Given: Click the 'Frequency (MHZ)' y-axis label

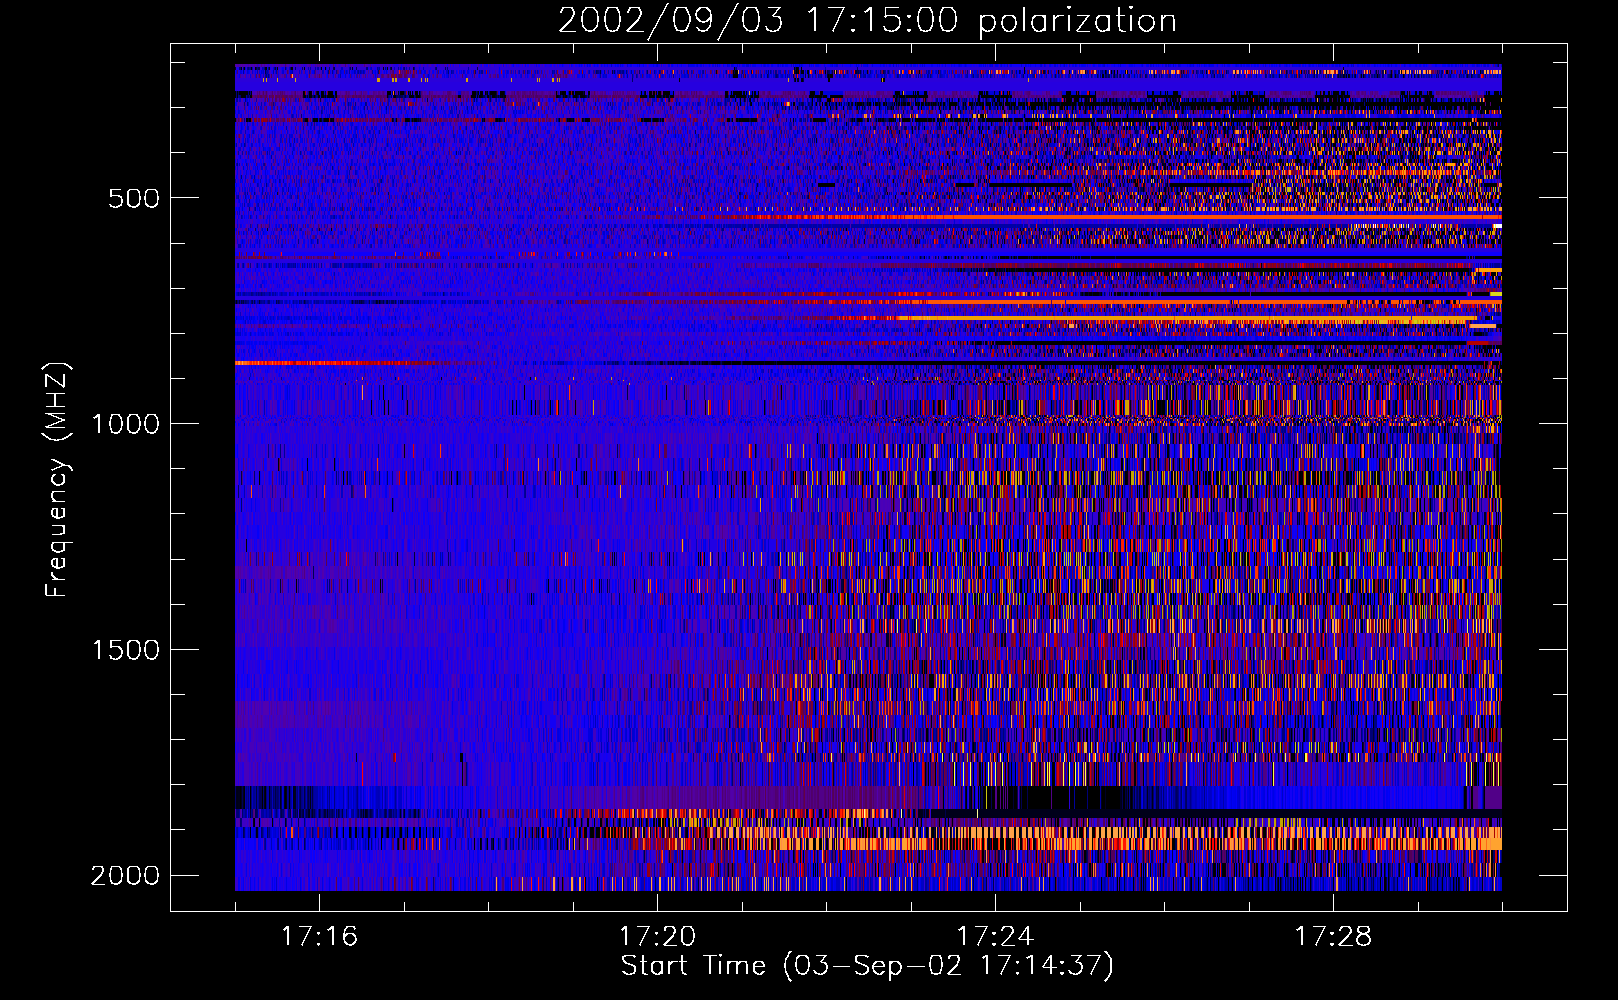Looking at the screenshot, I should [x=57, y=479].
